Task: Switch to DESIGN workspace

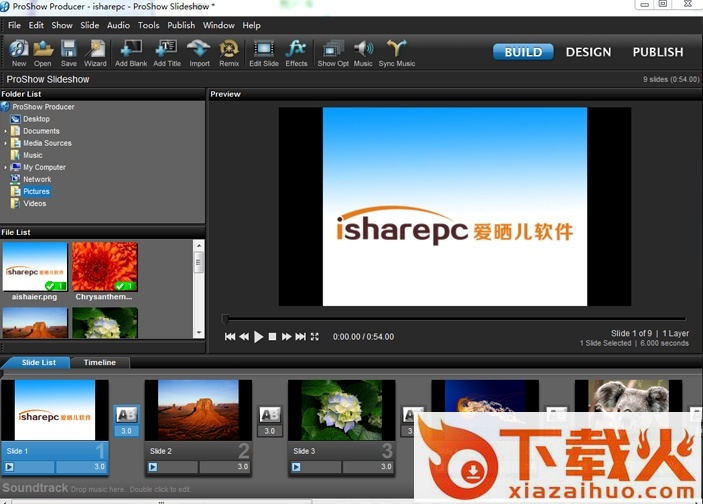Action: pos(588,52)
